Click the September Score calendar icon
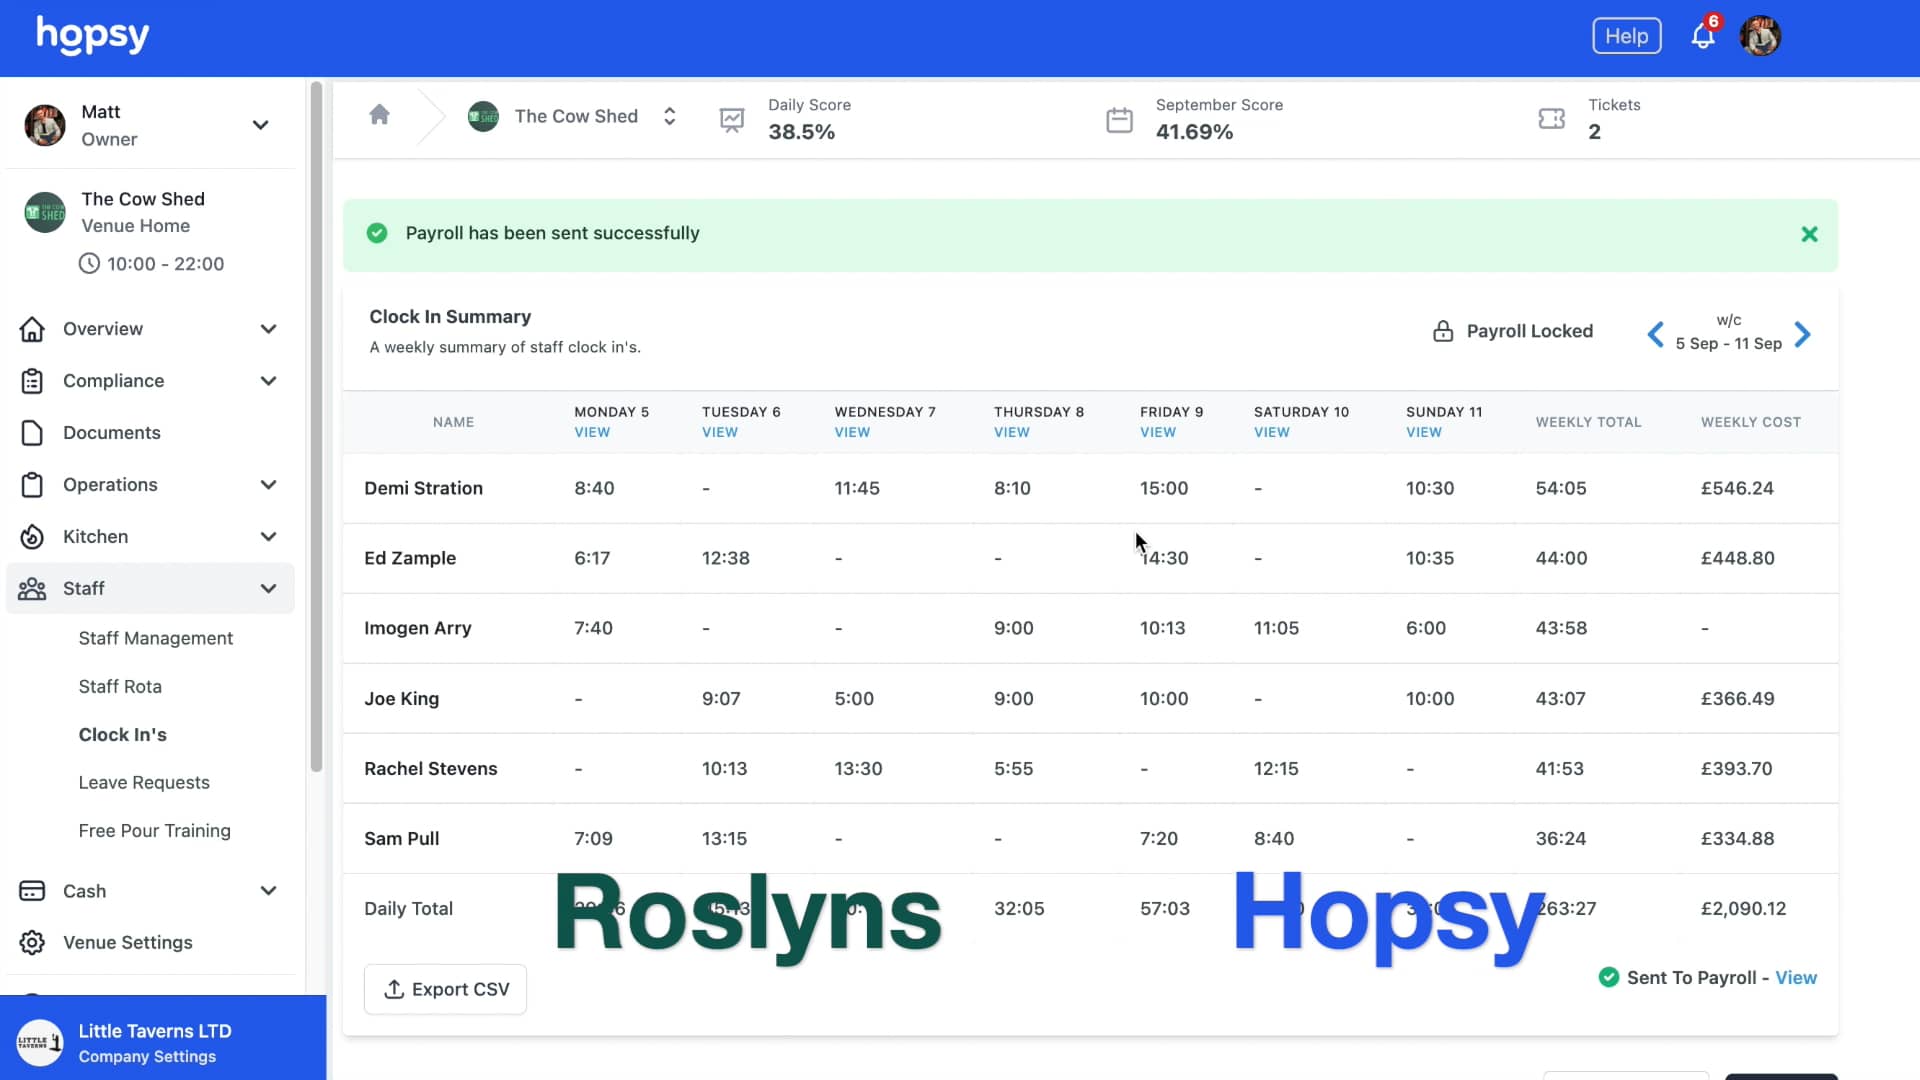The height and width of the screenshot is (1080, 1920). tap(1120, 119)
